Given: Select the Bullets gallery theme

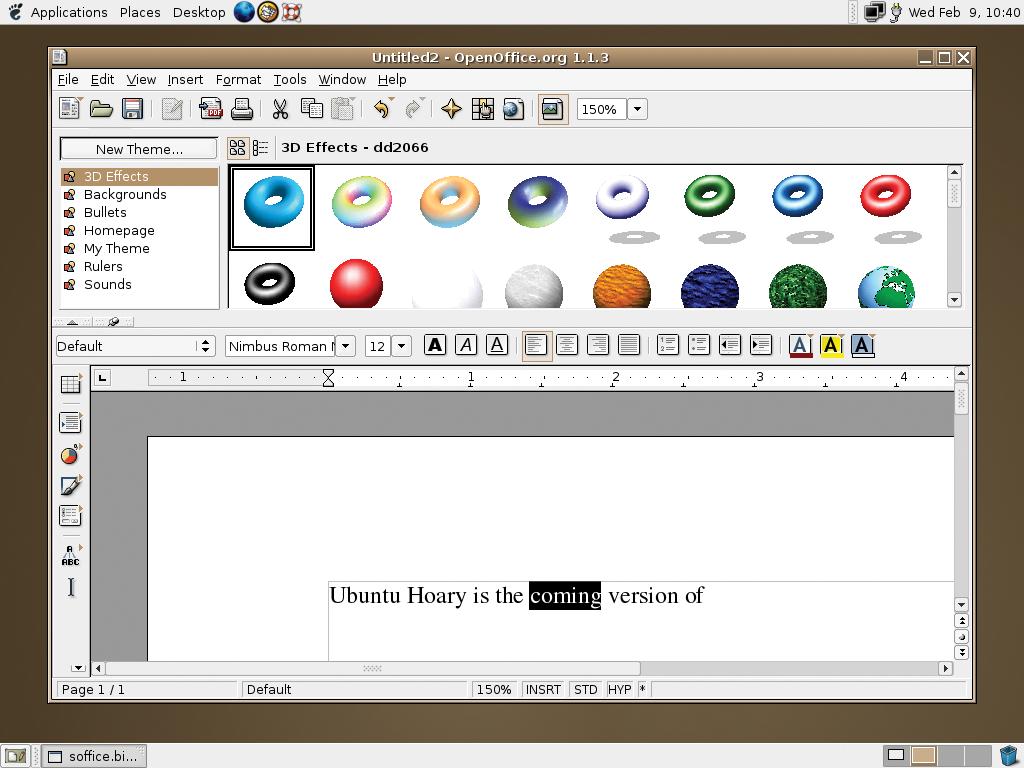Looking at the screenshot, I should (x=139, y=212).
